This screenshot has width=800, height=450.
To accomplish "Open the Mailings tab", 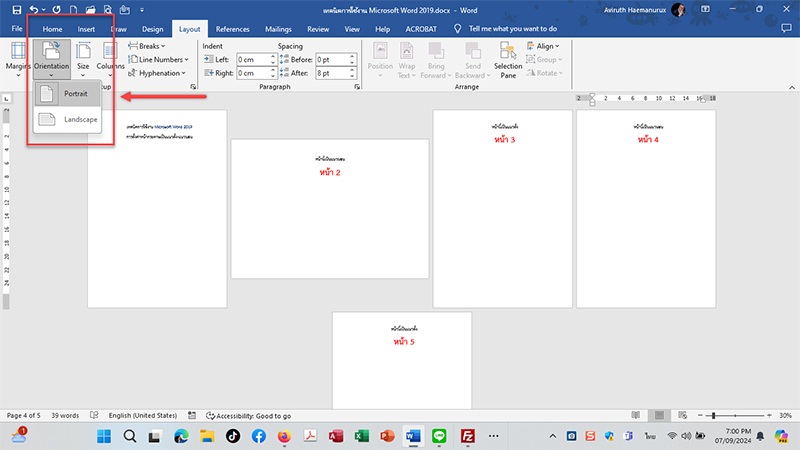I will pyautogui.click(x=278, y=29).
